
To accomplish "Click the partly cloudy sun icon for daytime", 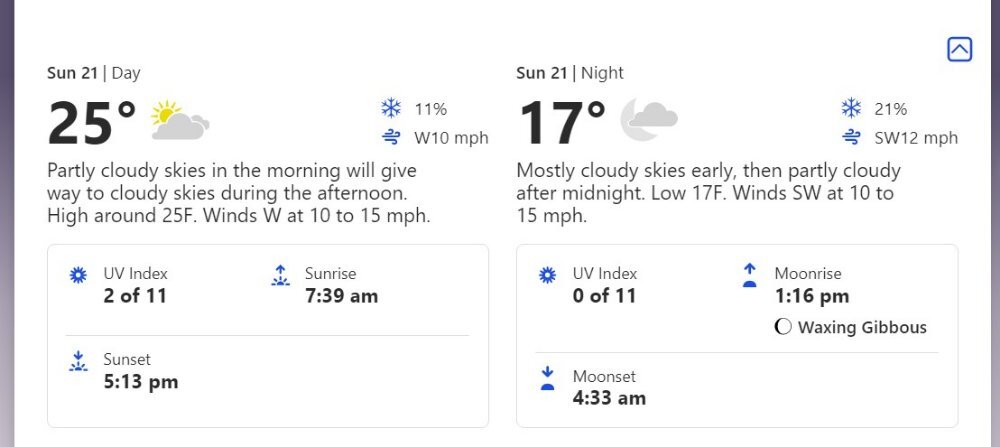I will [x=180, y=120].
